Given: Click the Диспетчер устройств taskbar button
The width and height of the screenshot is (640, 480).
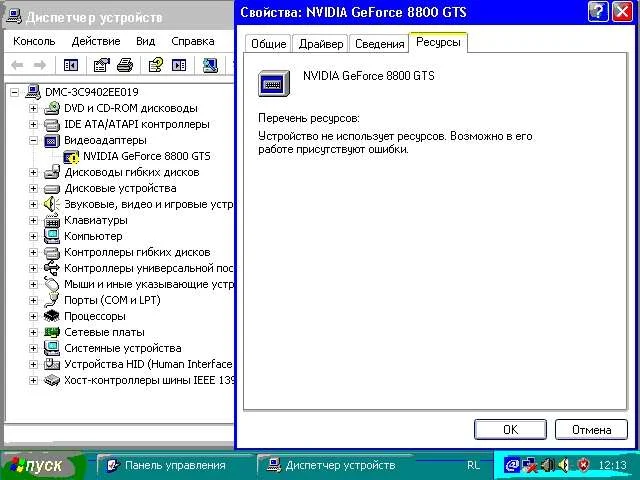Looking at the screenshot, I should [333, 465].
